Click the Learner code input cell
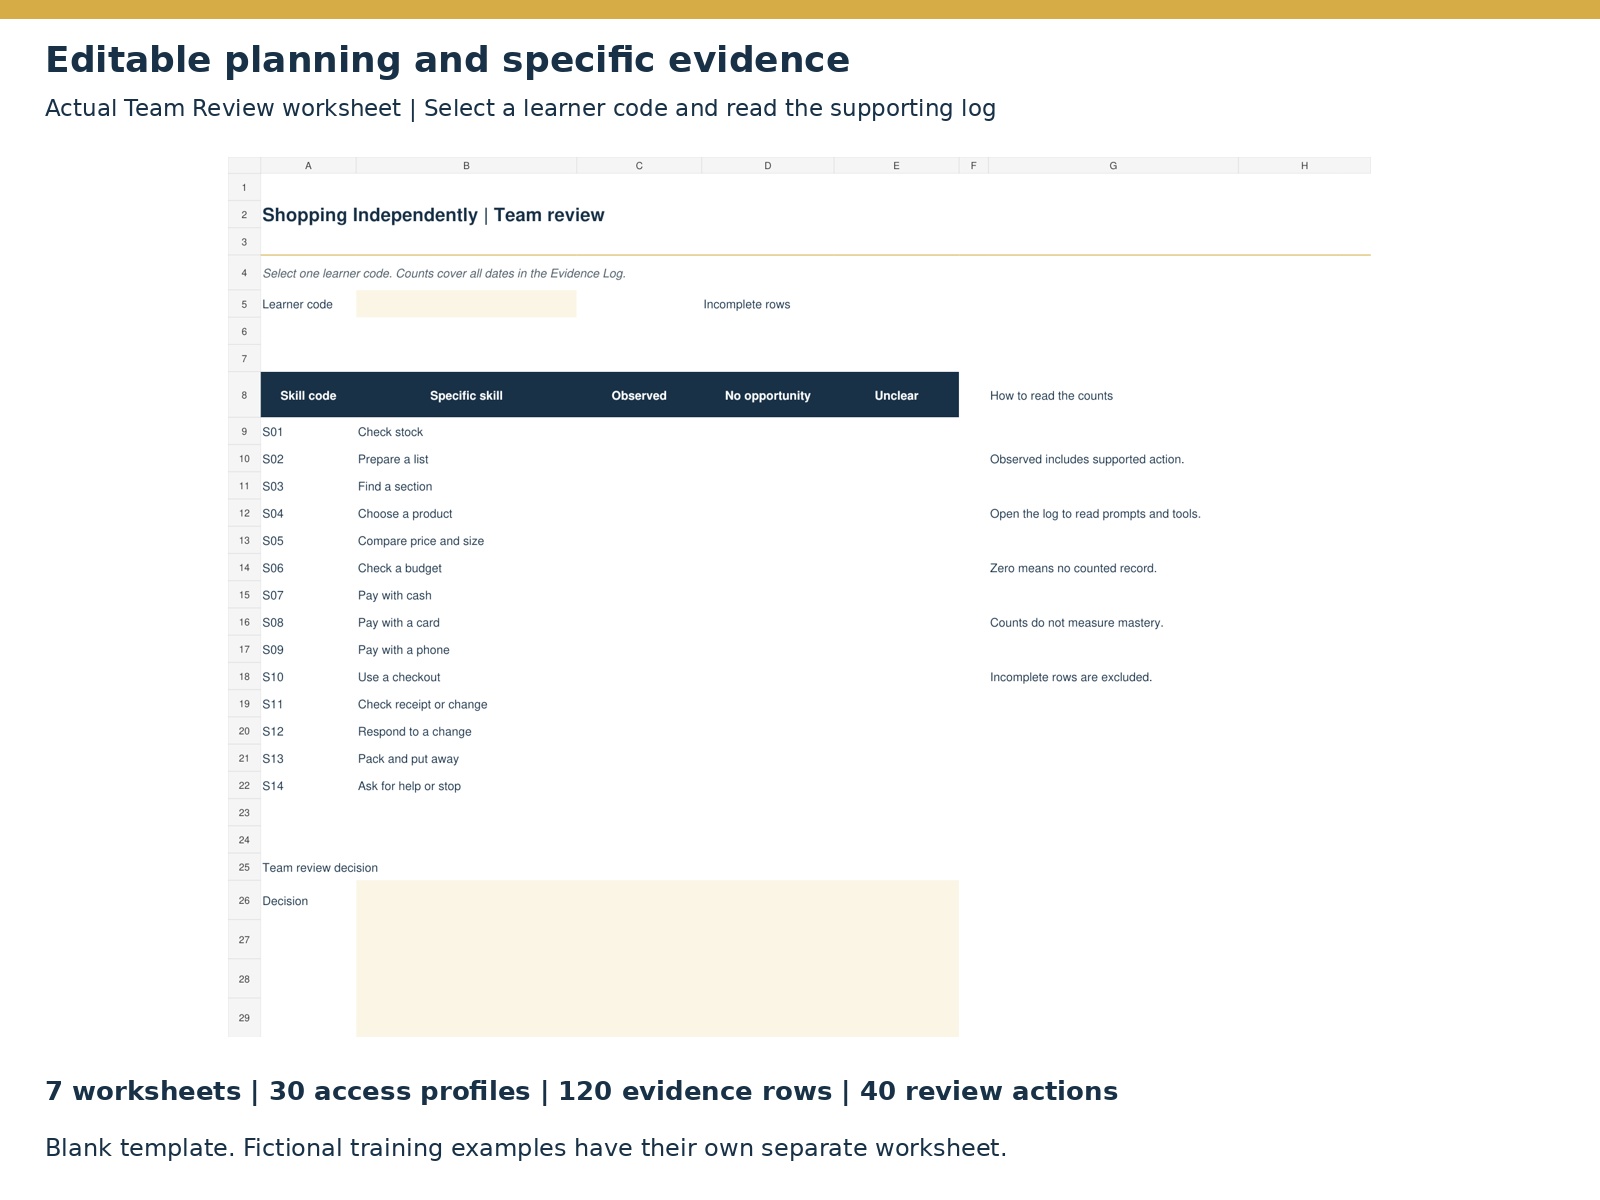Screen dimensions: 1600x1200 466,304
